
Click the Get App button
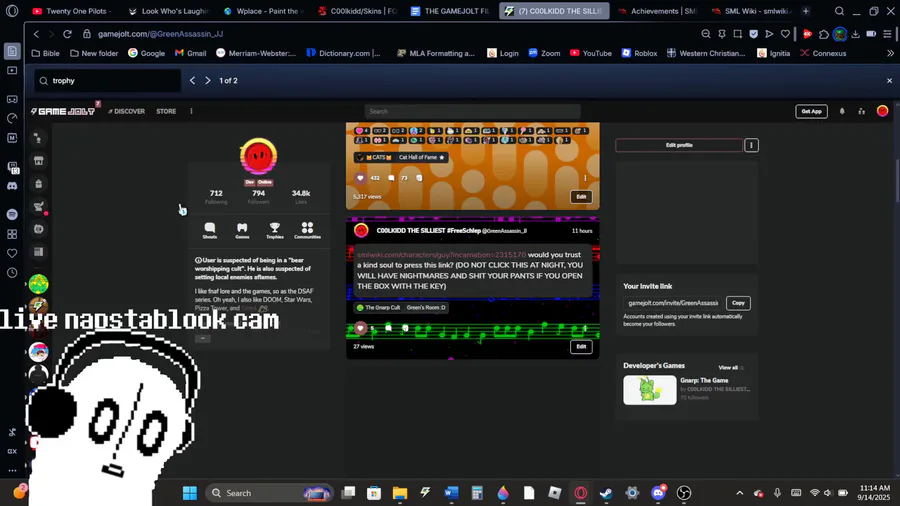[811, 111]
